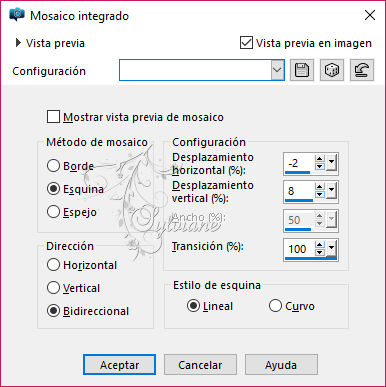Select the Curvo corner style

275,306
